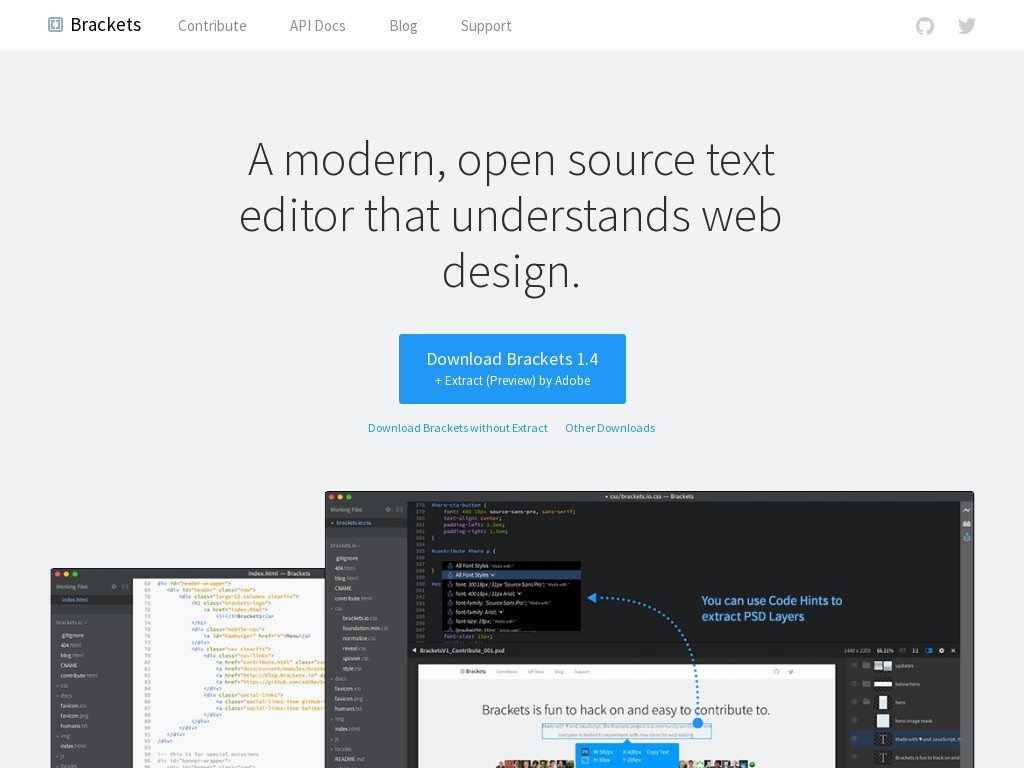Click the Brackets logo icon
Viewport: 1024px width, 768px height.
point(56,25)
